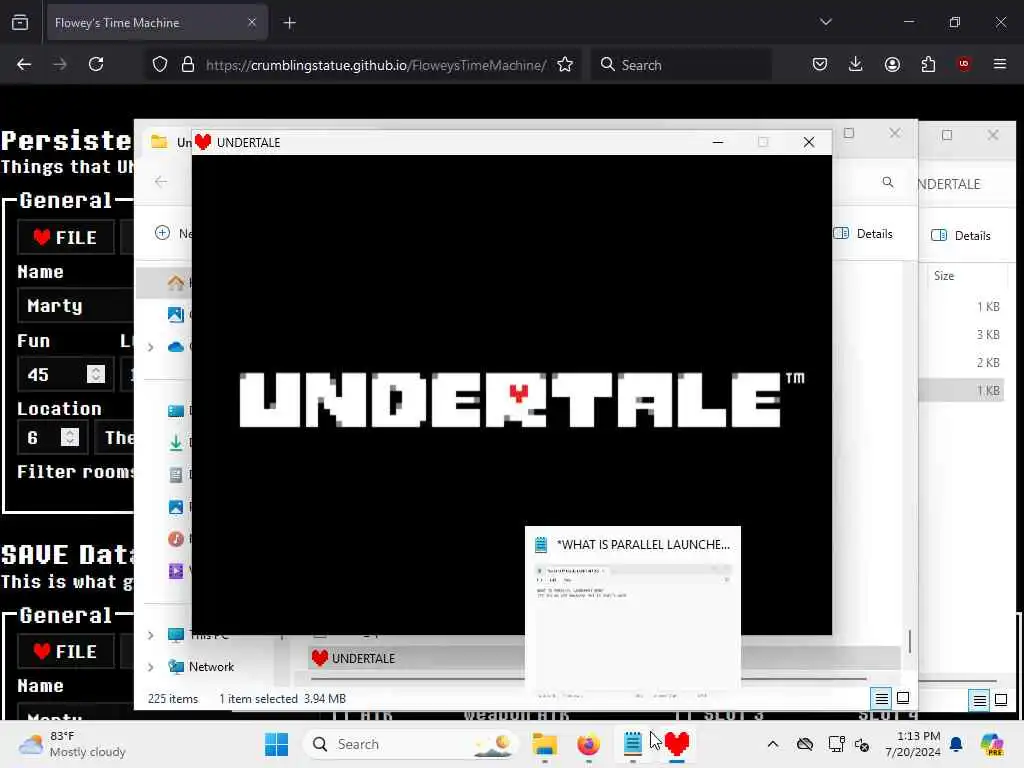1024x768 pixels.
Task: Adjust the Fun value spinner arrows
Action: [96, 374]
